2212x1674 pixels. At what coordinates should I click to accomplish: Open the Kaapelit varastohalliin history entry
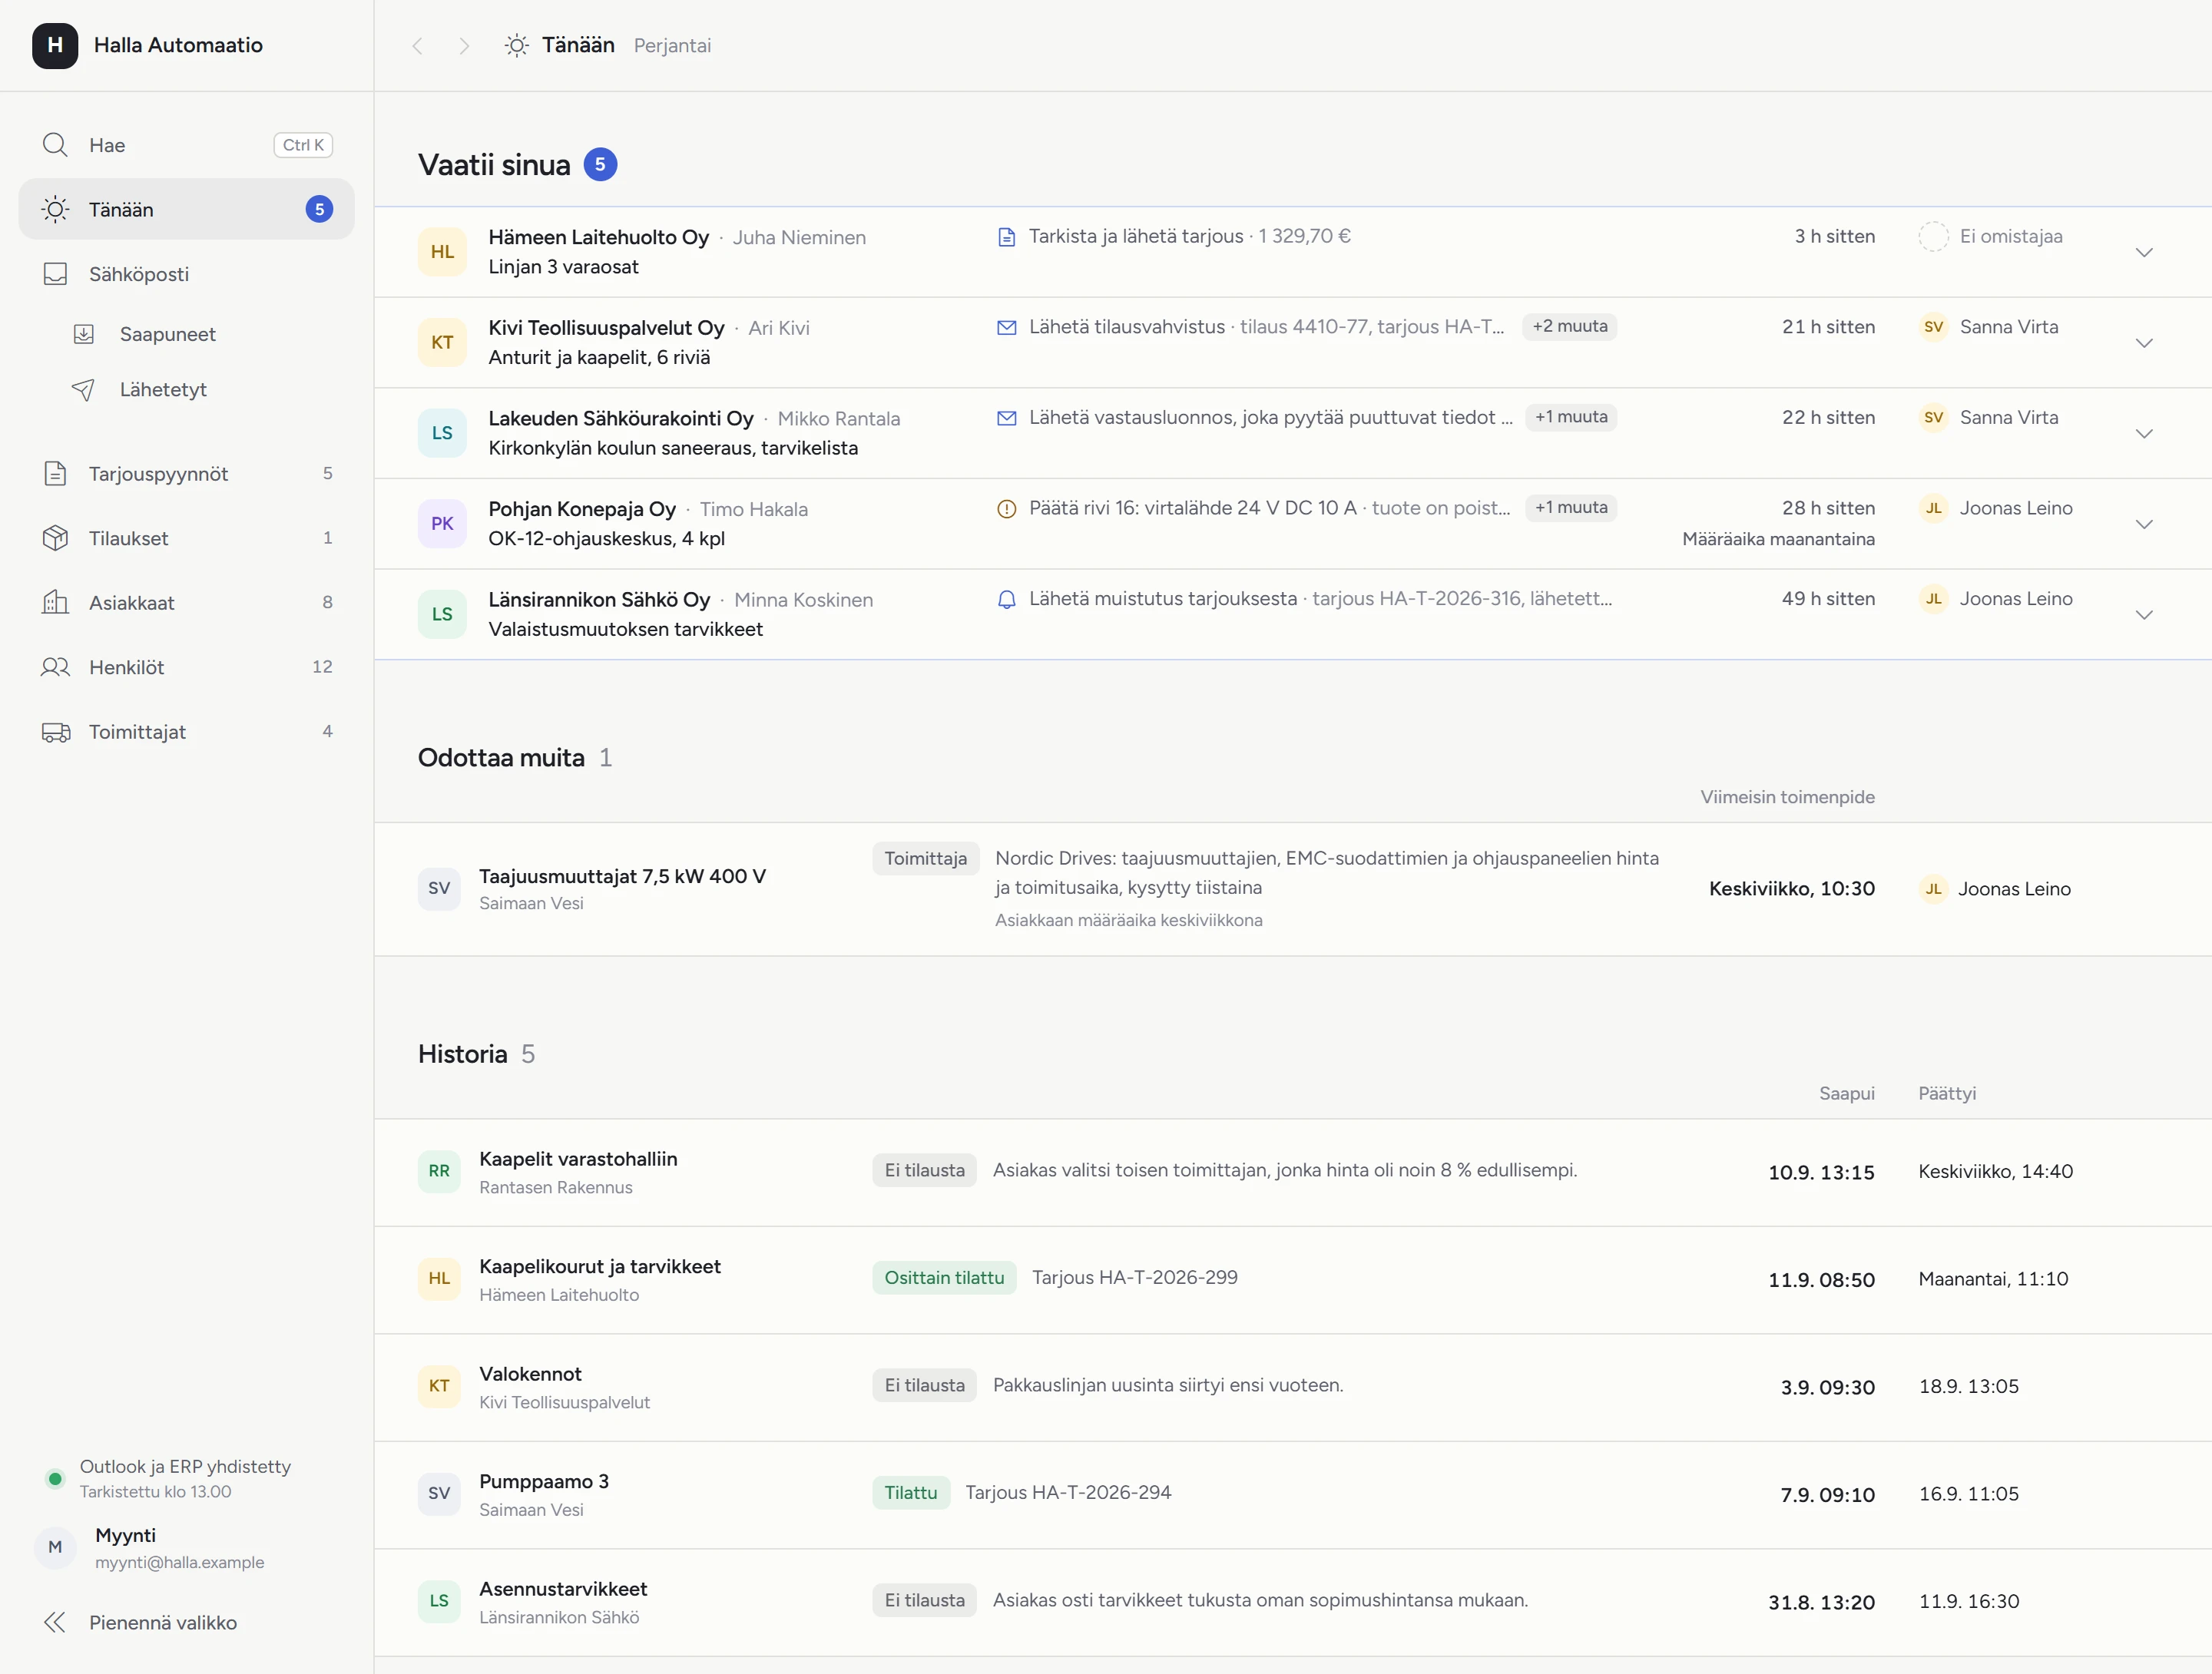[x=1293, y=1172]
